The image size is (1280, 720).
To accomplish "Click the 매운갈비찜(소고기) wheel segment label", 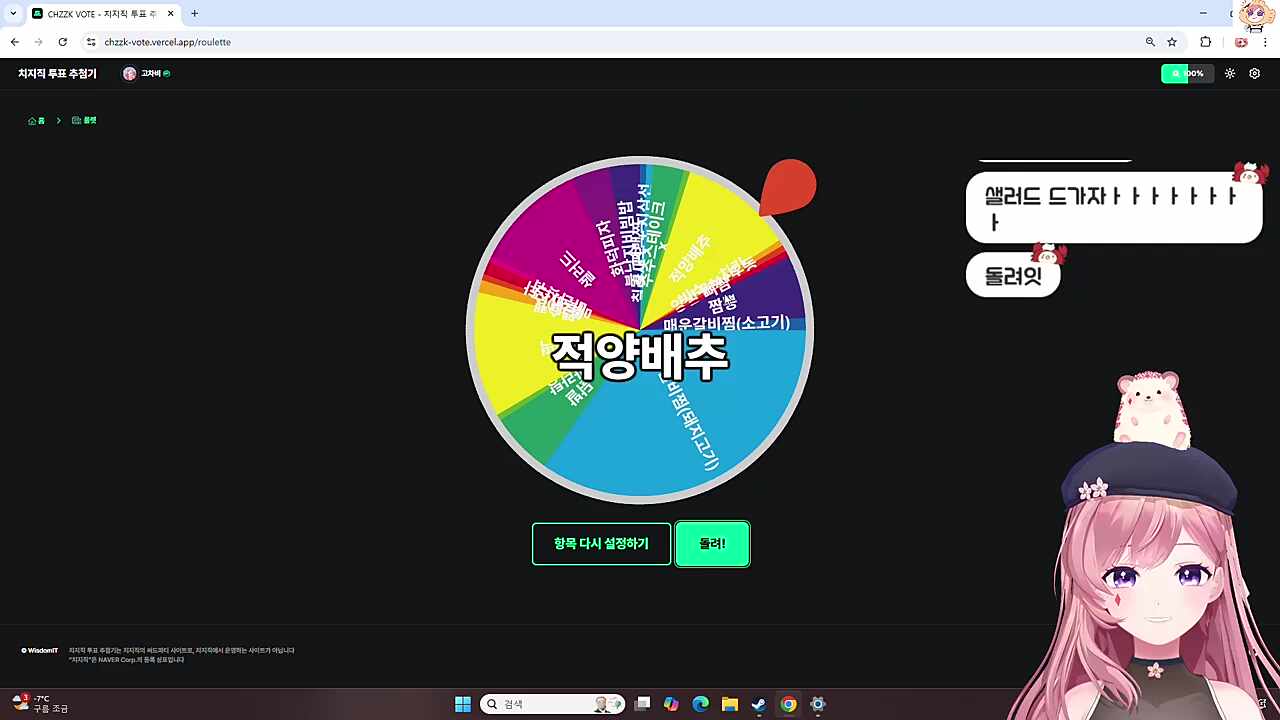I will [727, 323].
